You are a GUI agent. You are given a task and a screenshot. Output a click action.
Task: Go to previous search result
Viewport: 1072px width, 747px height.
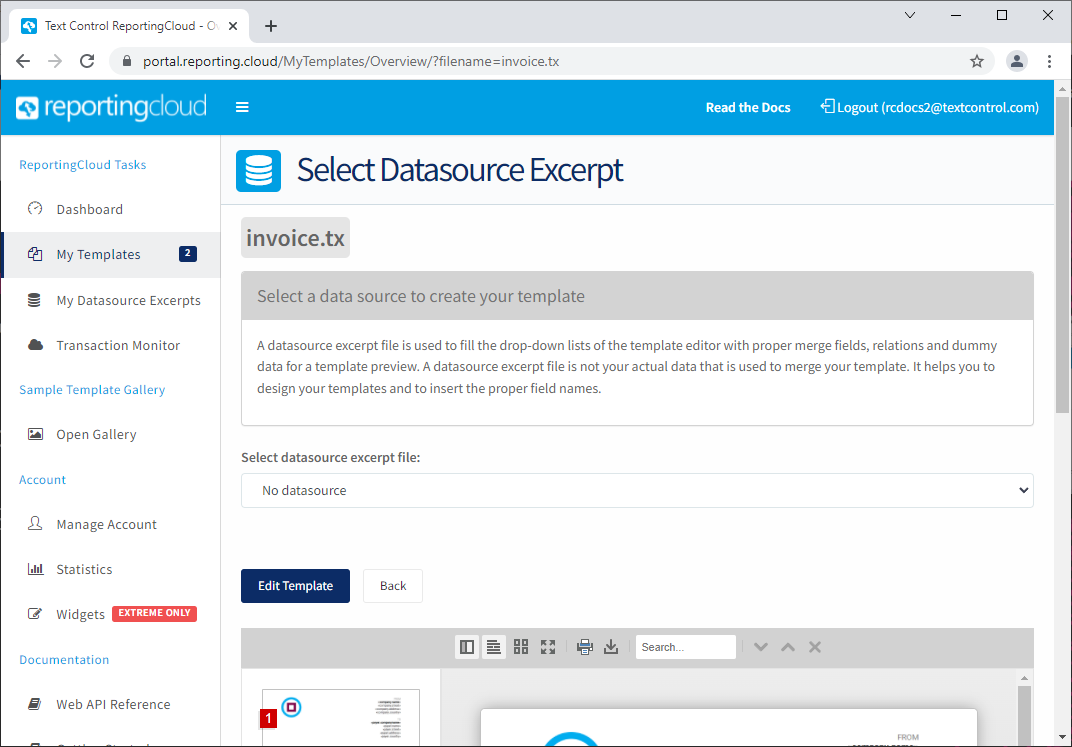788,647
